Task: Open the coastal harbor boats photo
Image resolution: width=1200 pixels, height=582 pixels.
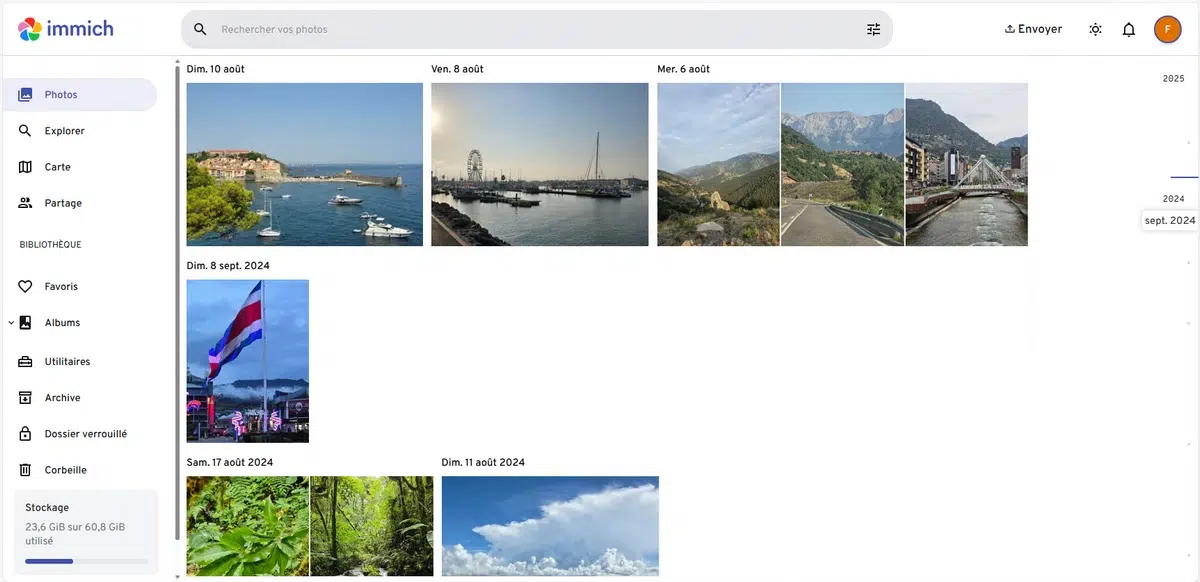Action: click(x=305, y=164)
